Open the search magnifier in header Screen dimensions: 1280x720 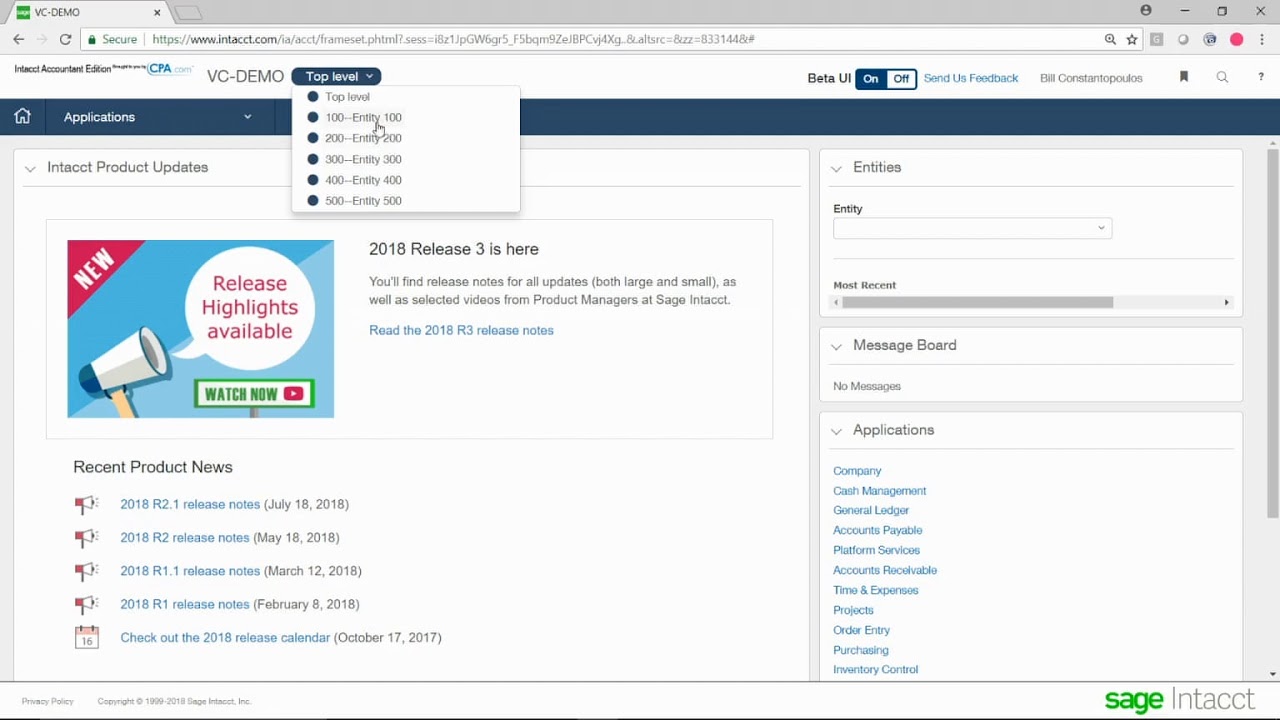point(1222,77)
